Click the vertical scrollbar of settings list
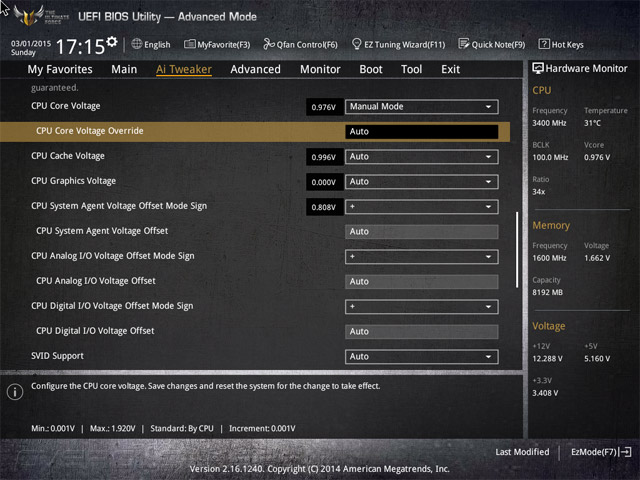Screen dimensions: 640x480 pos(517,250)
